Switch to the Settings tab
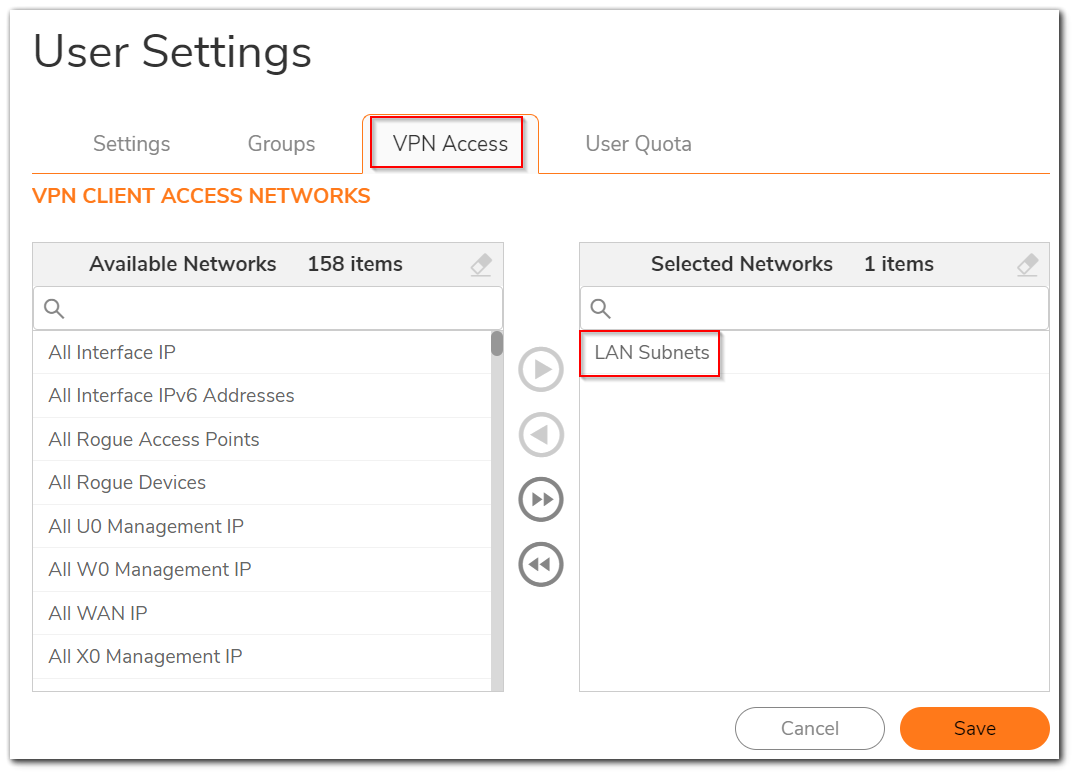 tap(131, 144)
